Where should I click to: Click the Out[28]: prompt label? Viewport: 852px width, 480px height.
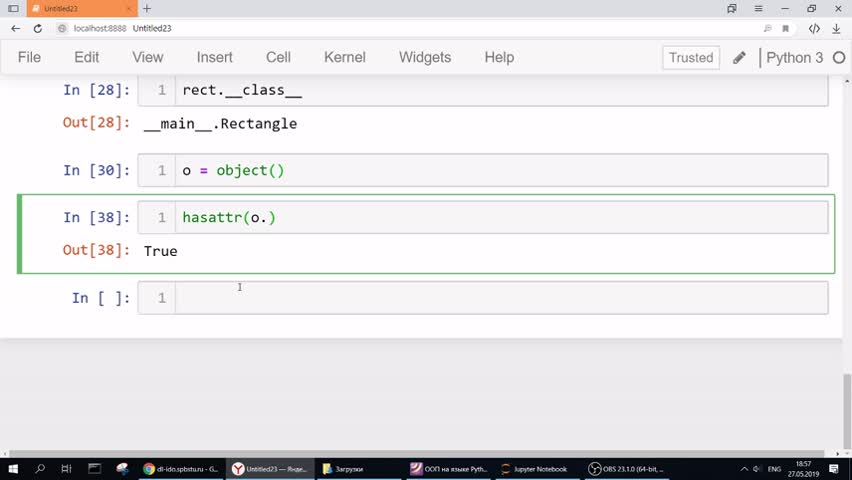click(x=96, y=122)
